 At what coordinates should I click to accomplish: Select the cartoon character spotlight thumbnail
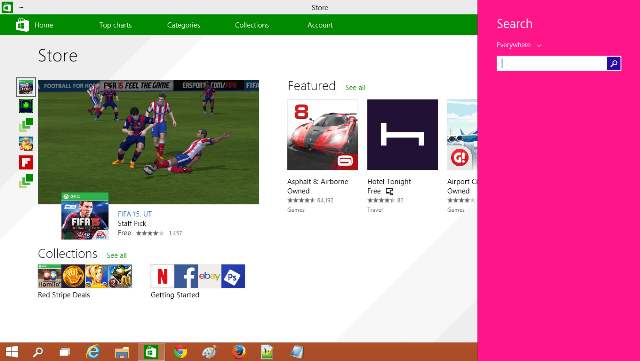[26, 143]
